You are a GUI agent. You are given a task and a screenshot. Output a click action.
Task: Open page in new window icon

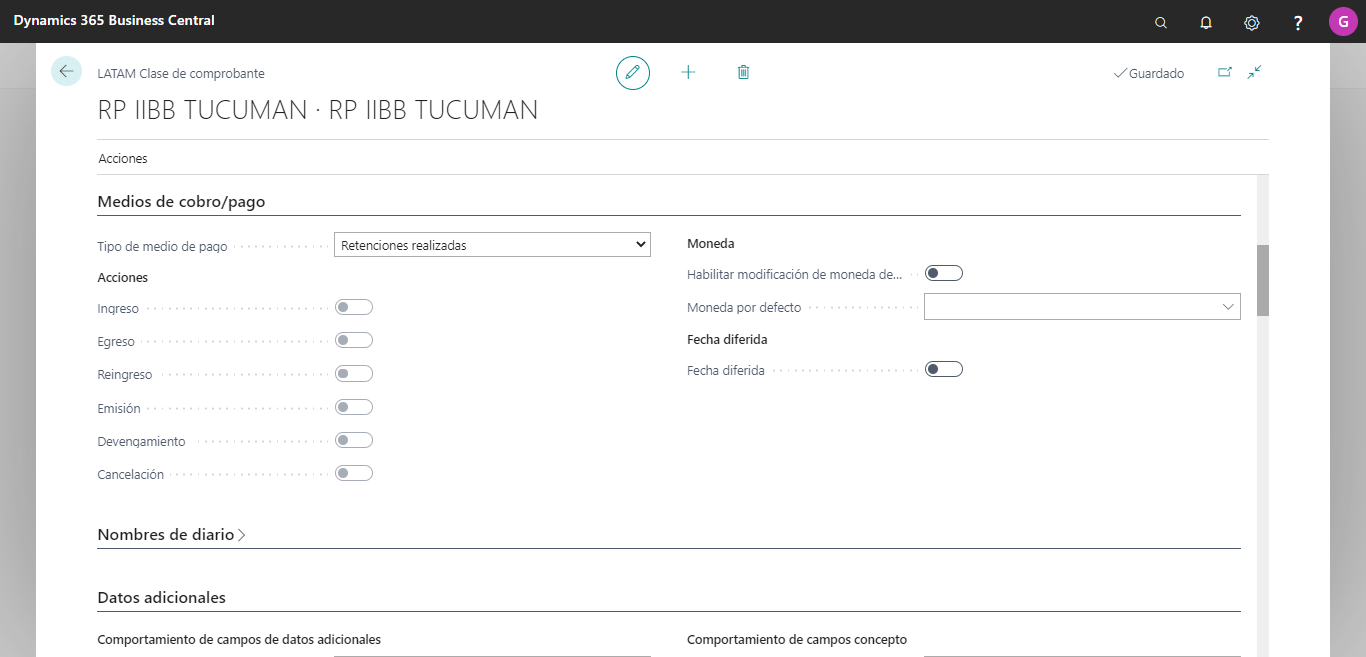pyautogui.click(x=1224, y=72)
